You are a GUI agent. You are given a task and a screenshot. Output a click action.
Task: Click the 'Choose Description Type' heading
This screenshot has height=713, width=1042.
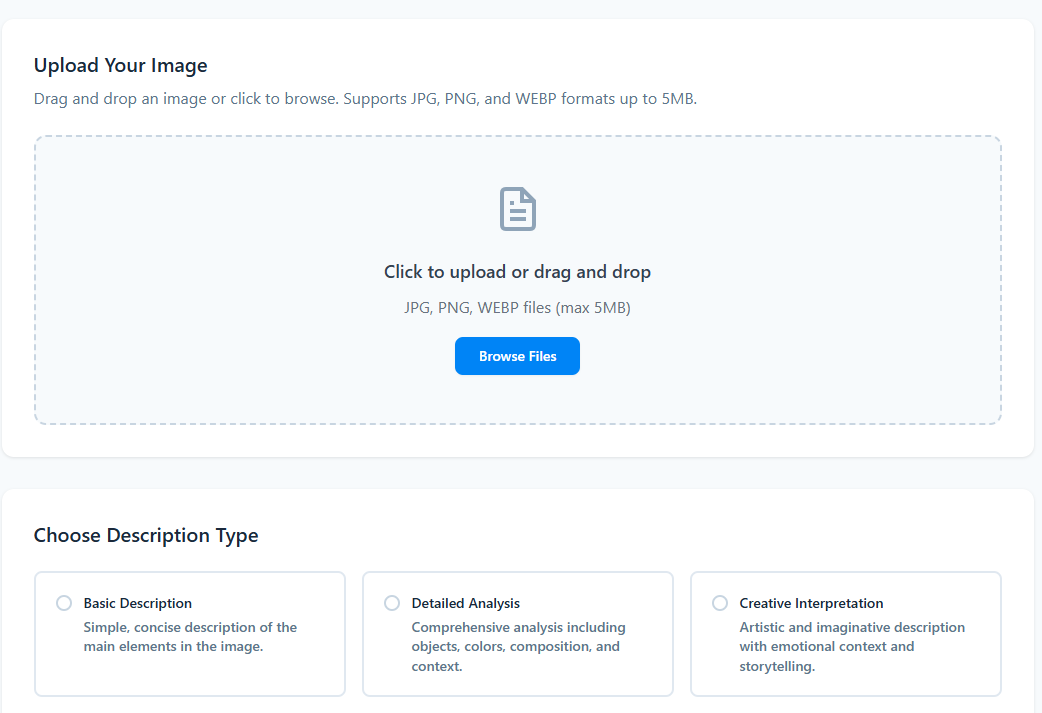point(146,535)
